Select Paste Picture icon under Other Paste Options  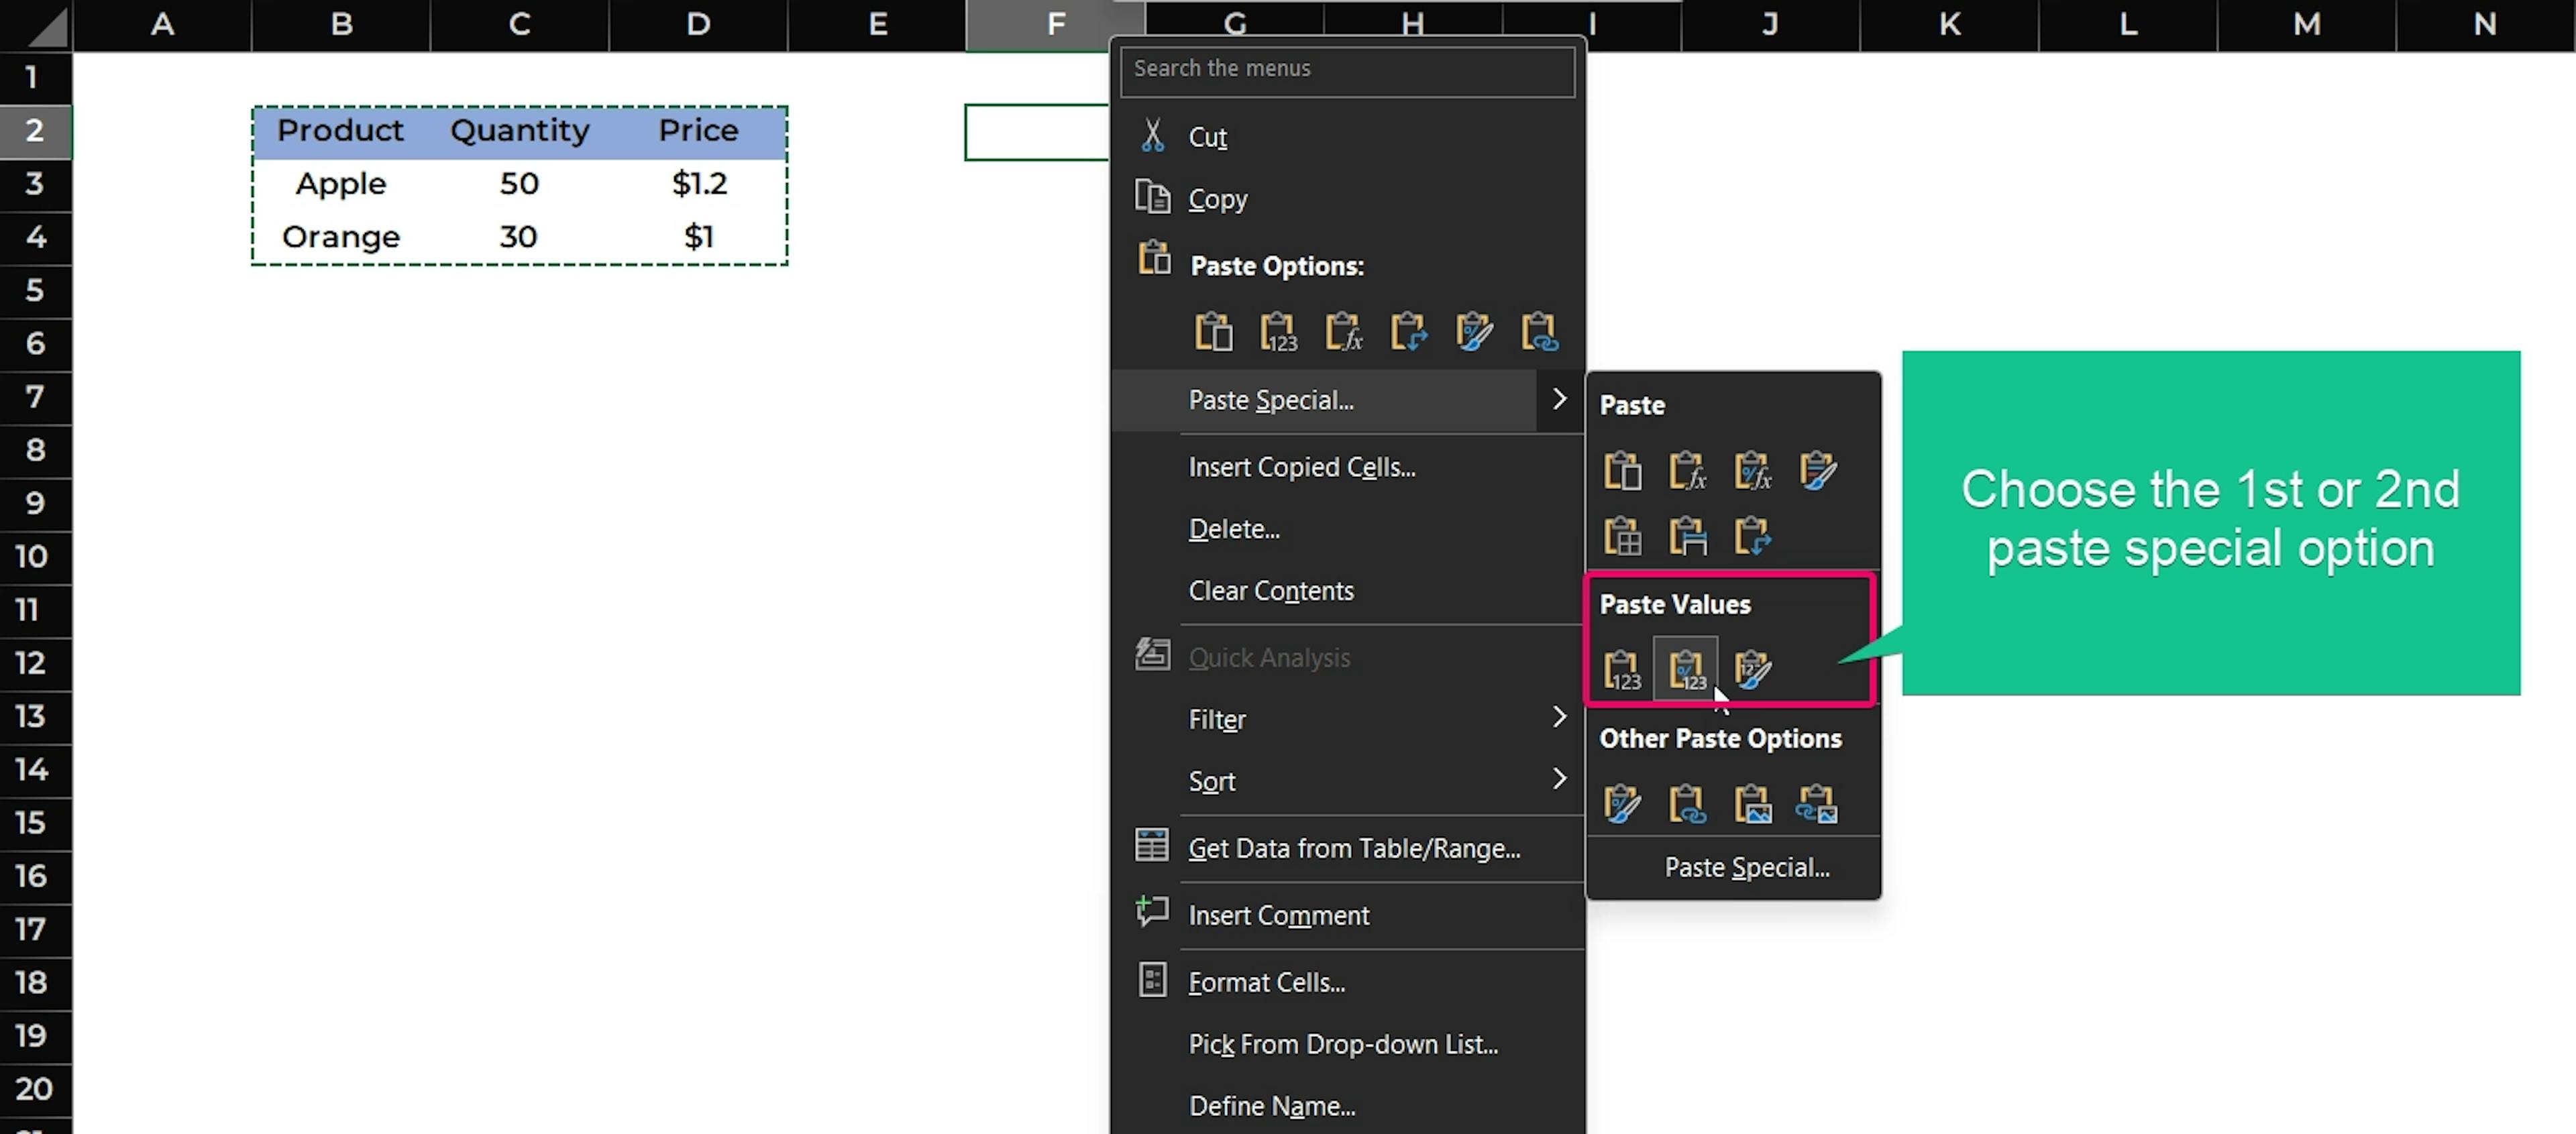tap(1751, 803)
